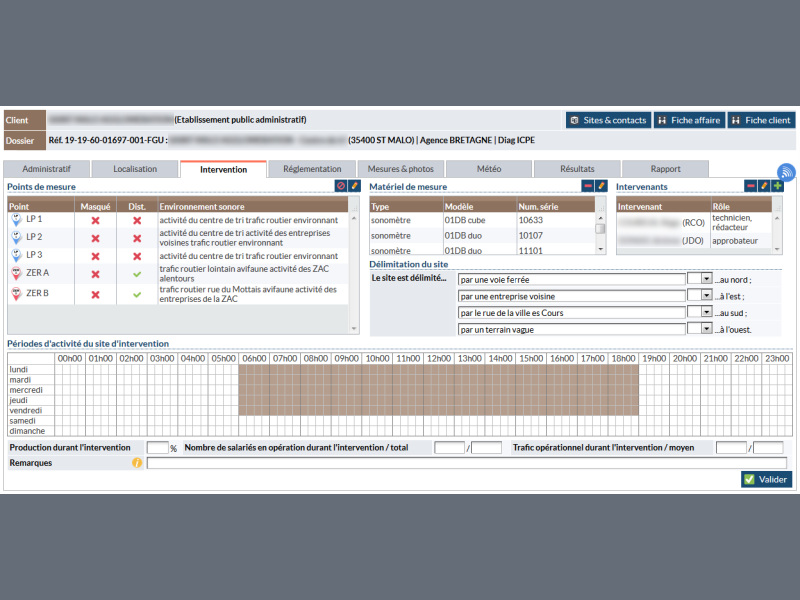Image resolution: width=800 pixels, height=600 pixels.
Task: Open the Fiche client page
Action: [x=761, y=120]
